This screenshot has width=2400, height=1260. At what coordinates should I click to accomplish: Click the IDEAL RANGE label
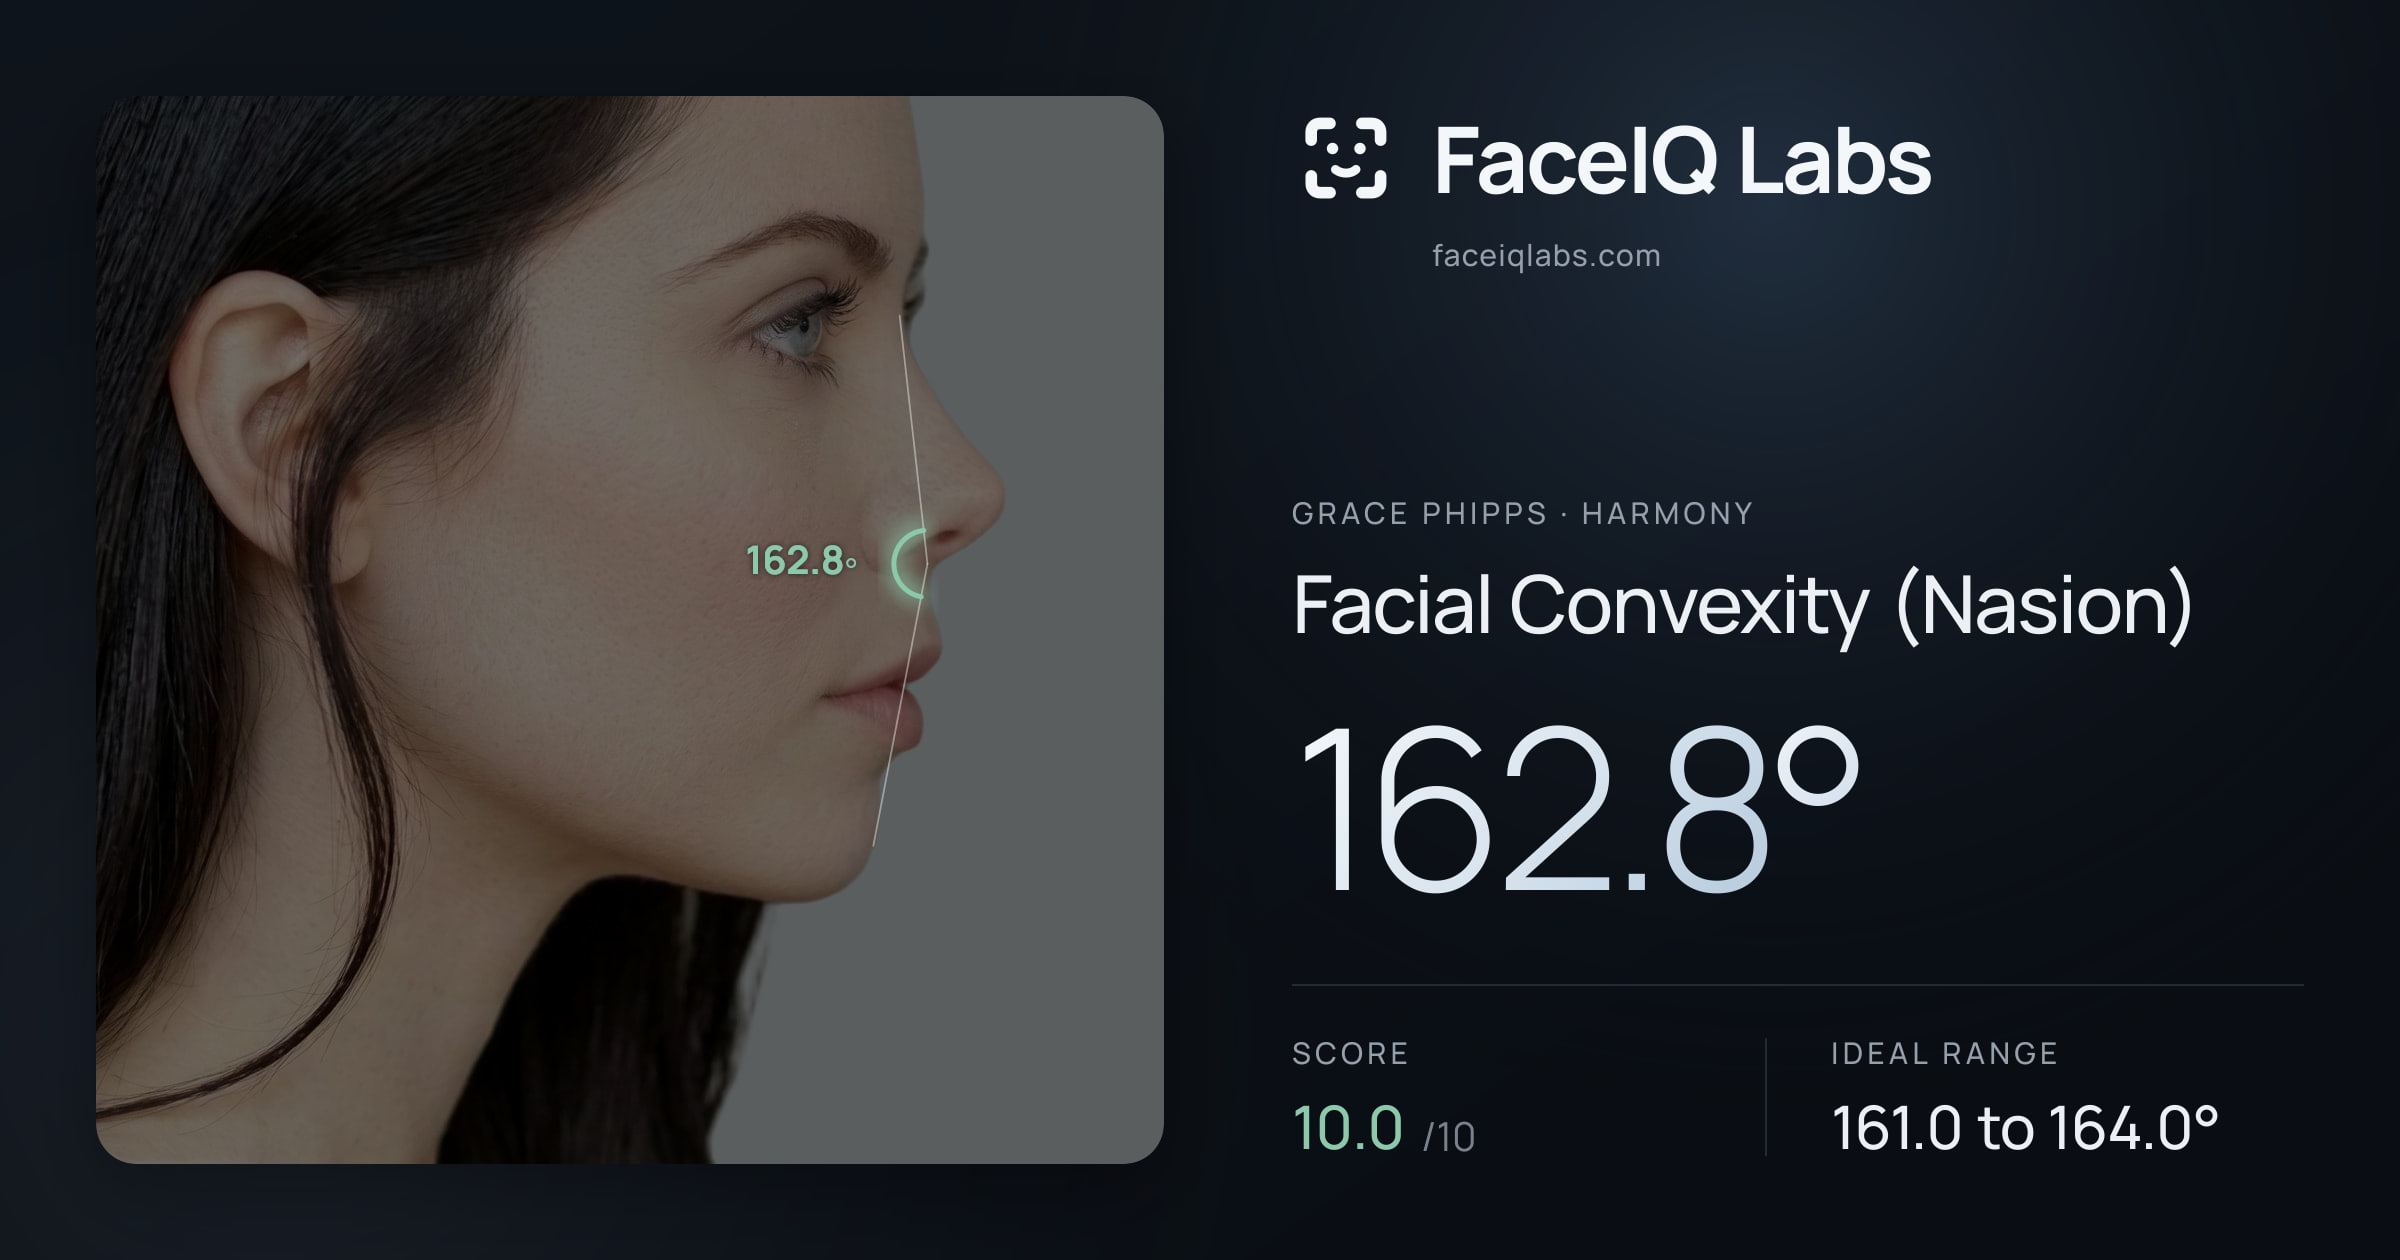click(x=1944, y=1053)
